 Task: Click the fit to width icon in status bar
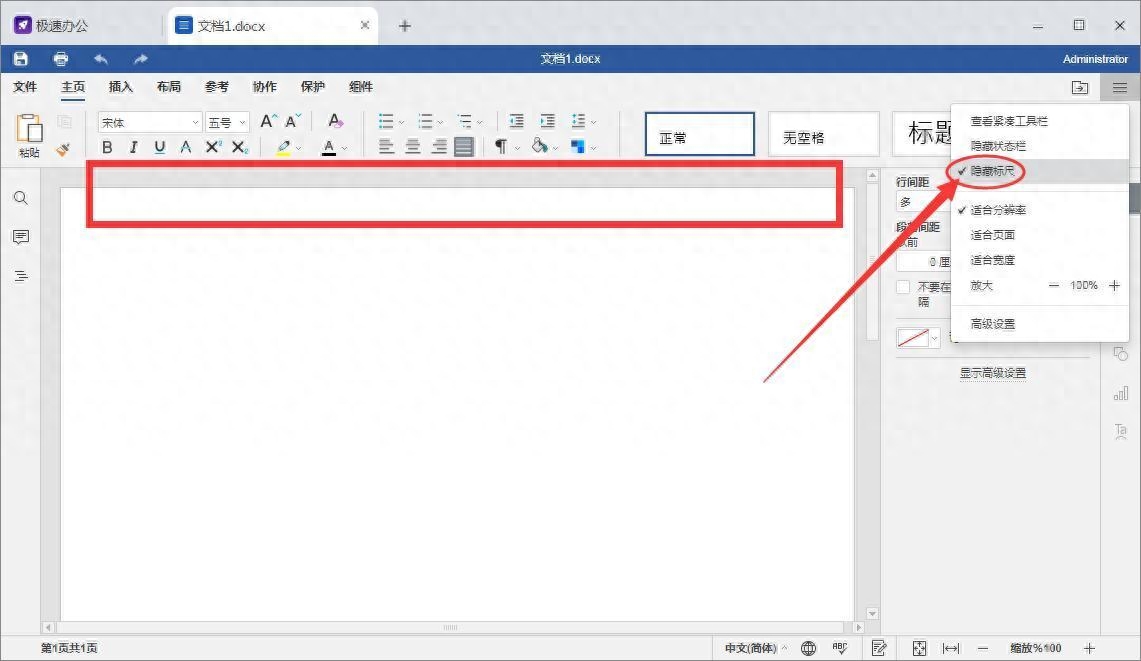951,648
